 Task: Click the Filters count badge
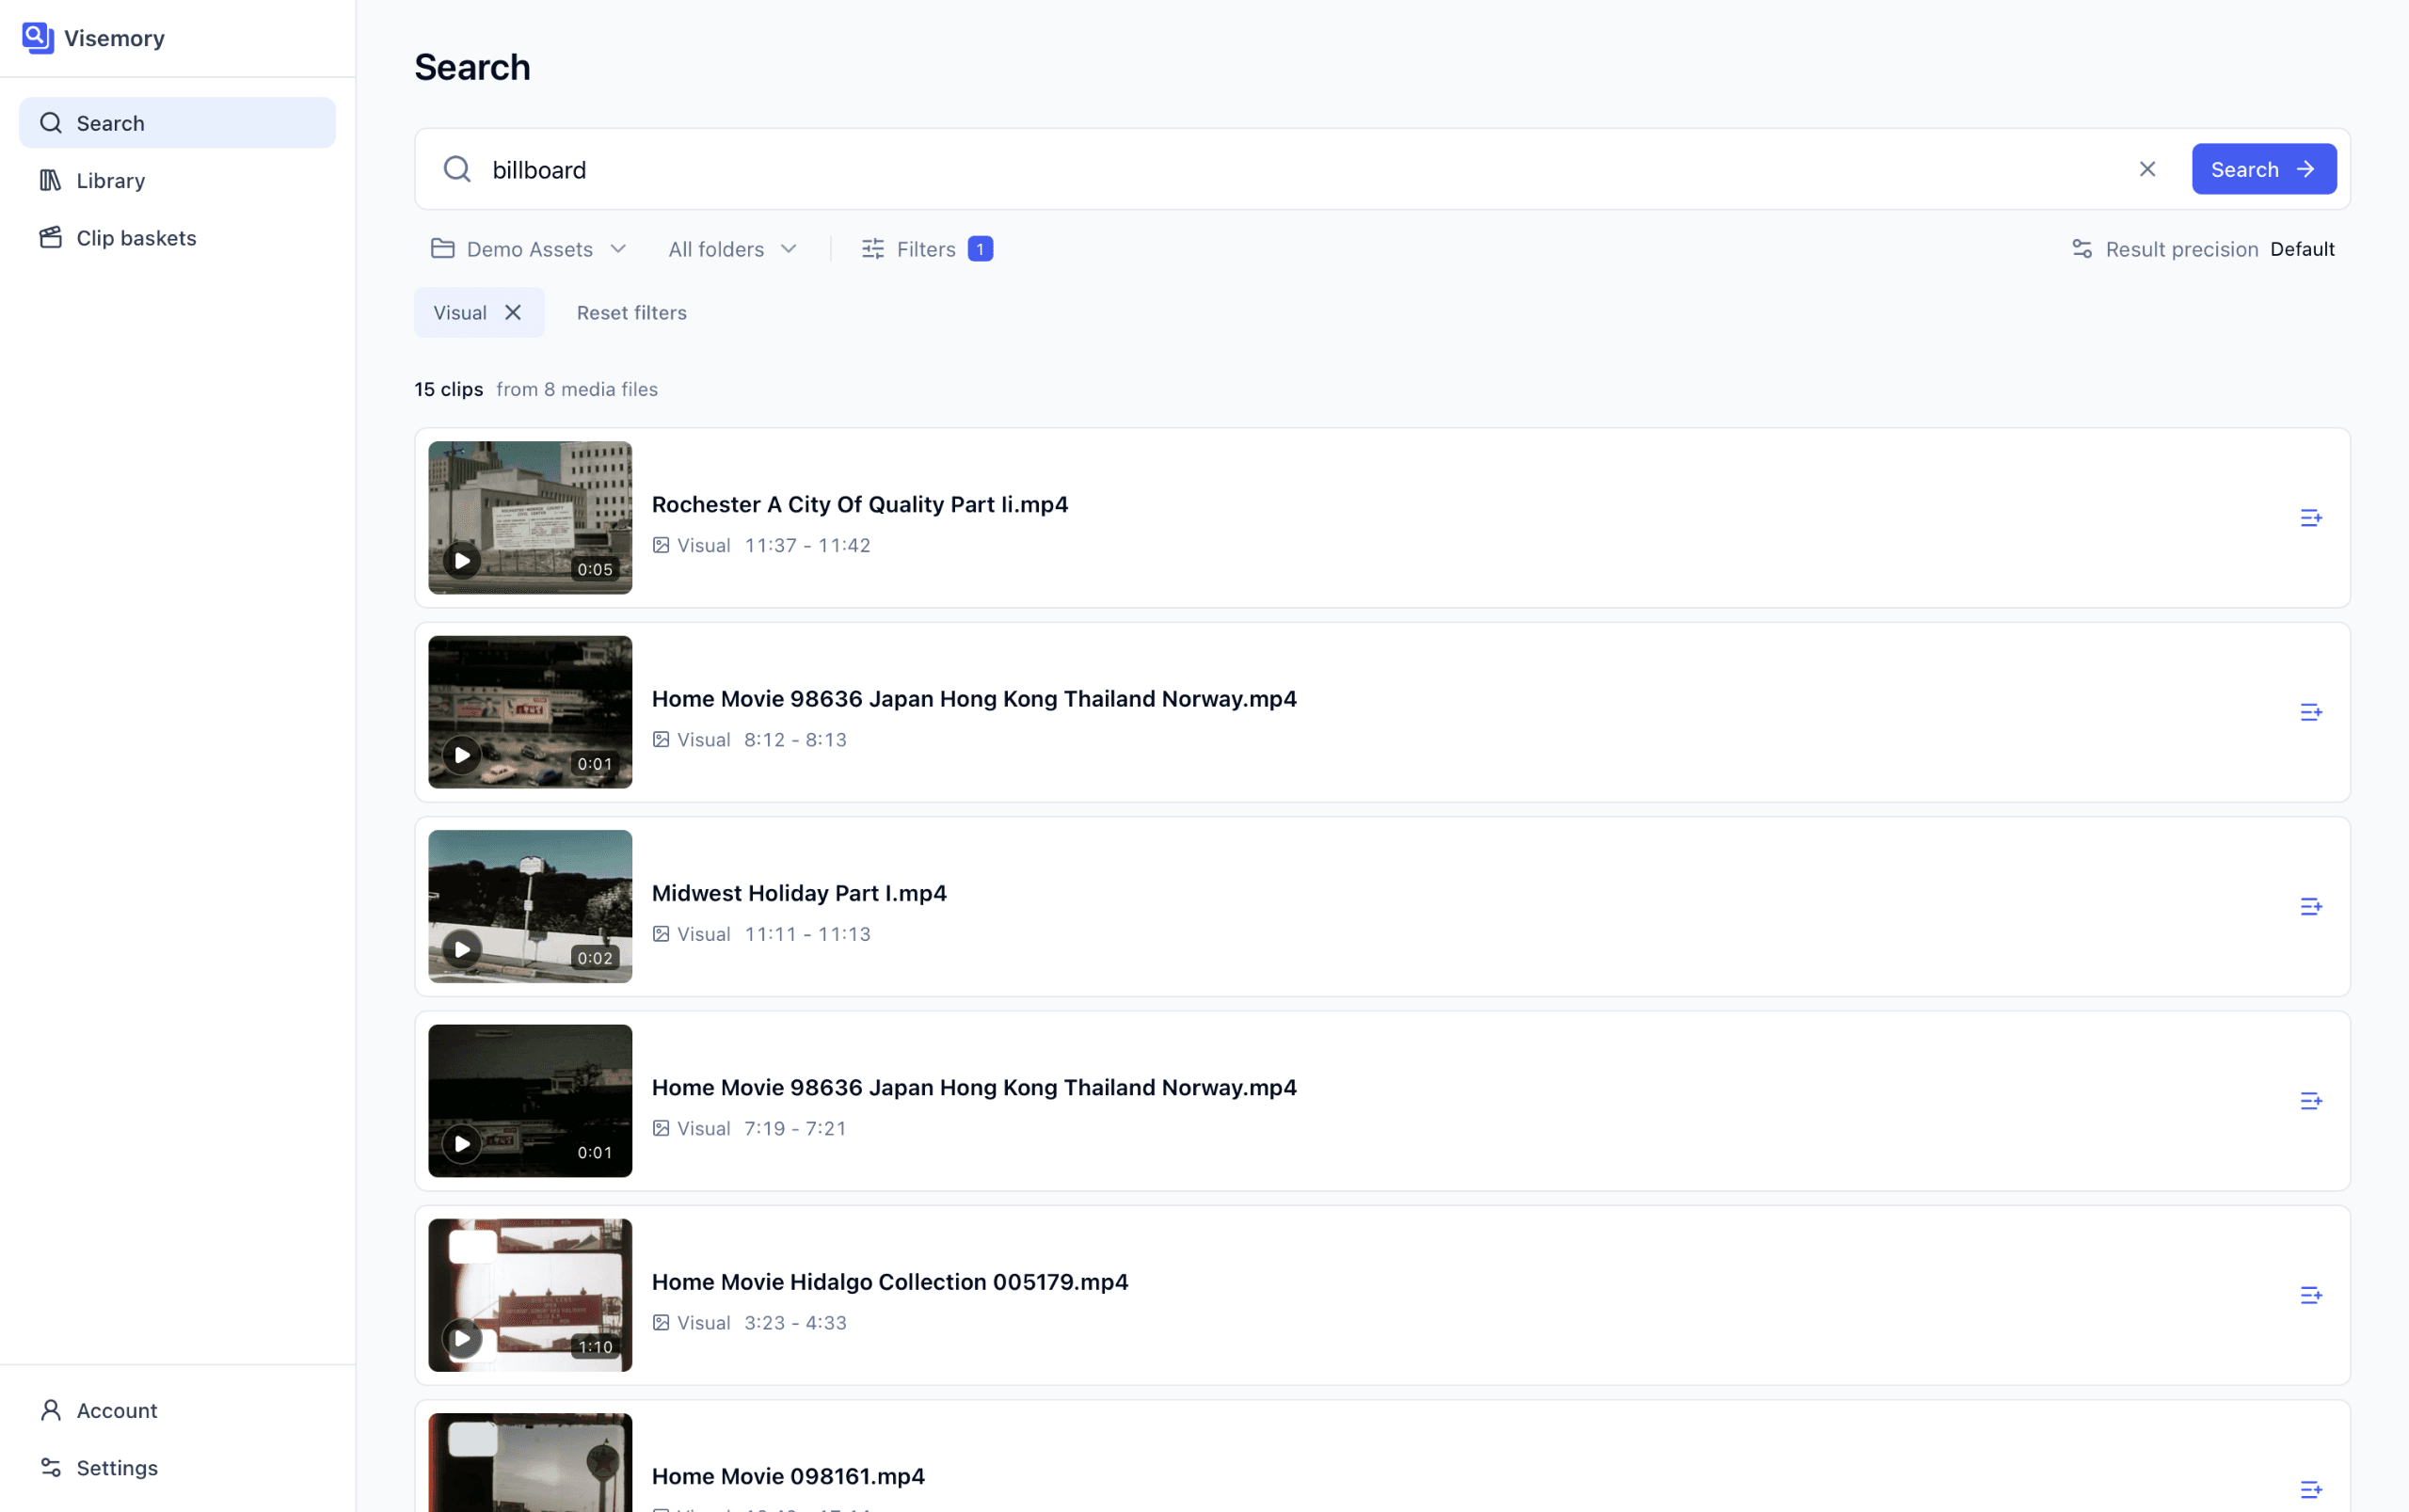click(x=980, y=249)
